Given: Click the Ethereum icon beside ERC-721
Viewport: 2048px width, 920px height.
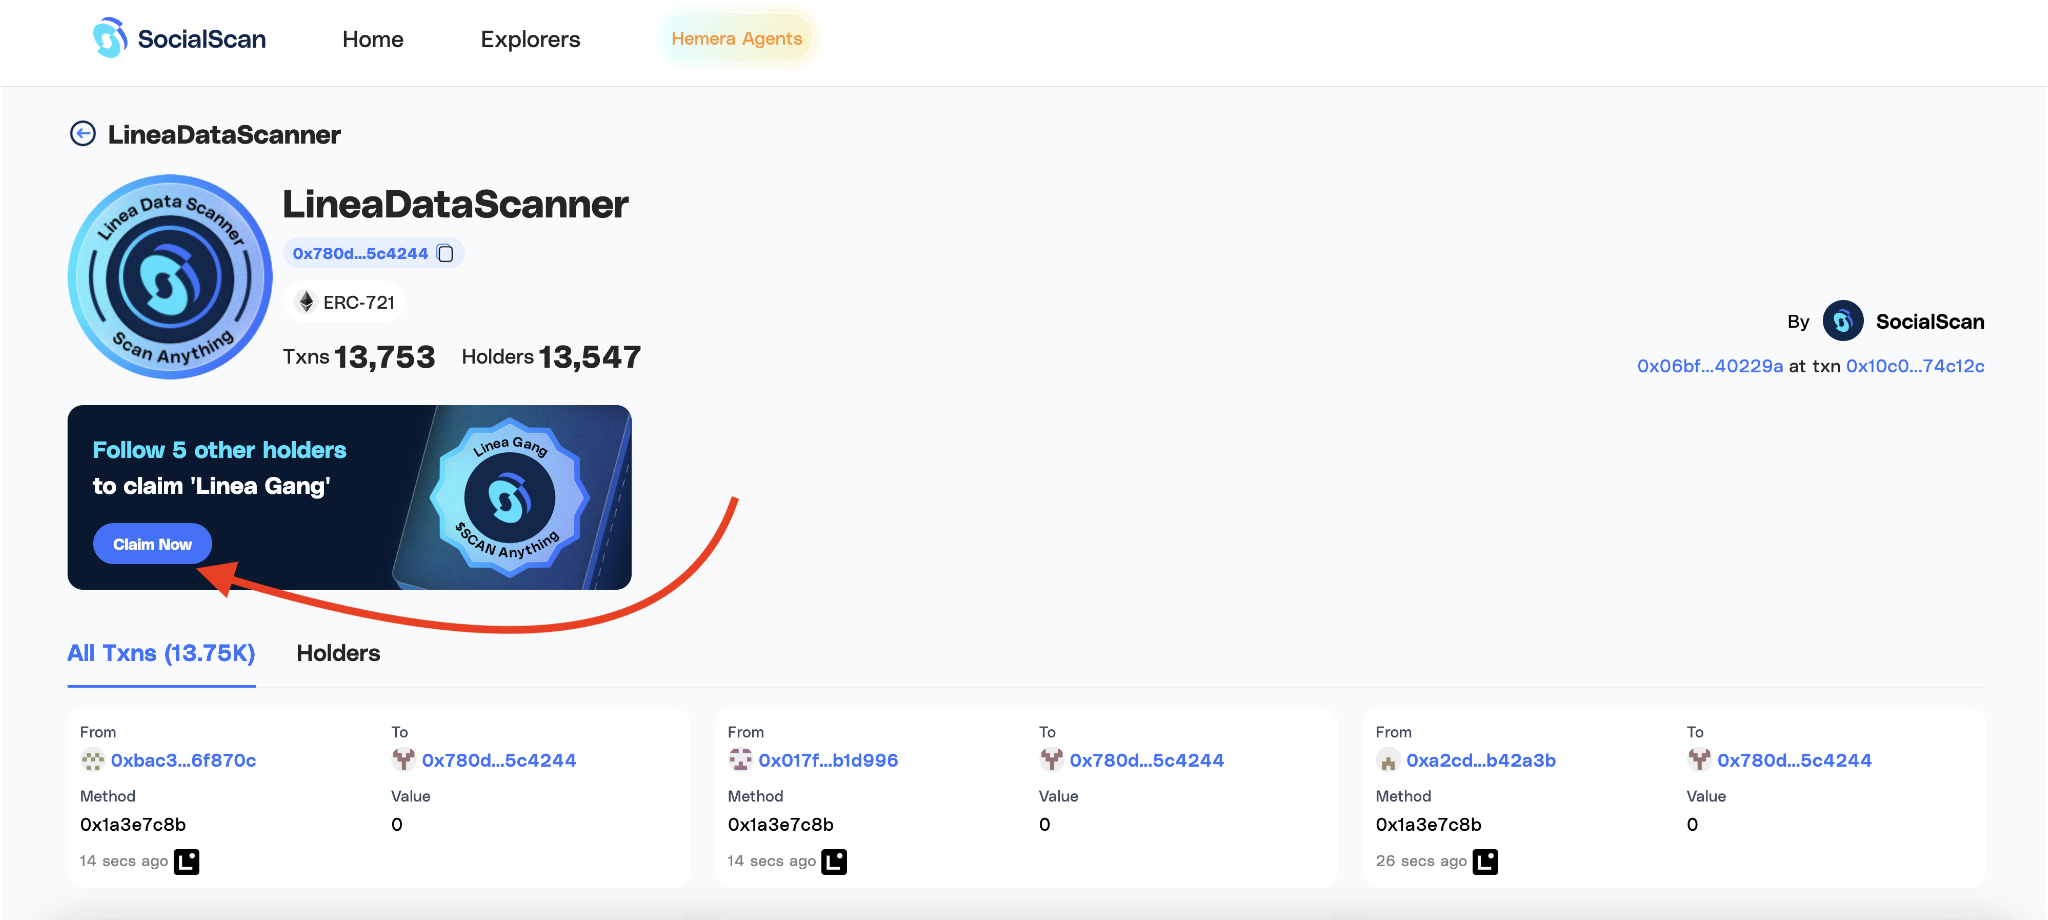Looking at the screenshot, I should [x=307, y=302].
